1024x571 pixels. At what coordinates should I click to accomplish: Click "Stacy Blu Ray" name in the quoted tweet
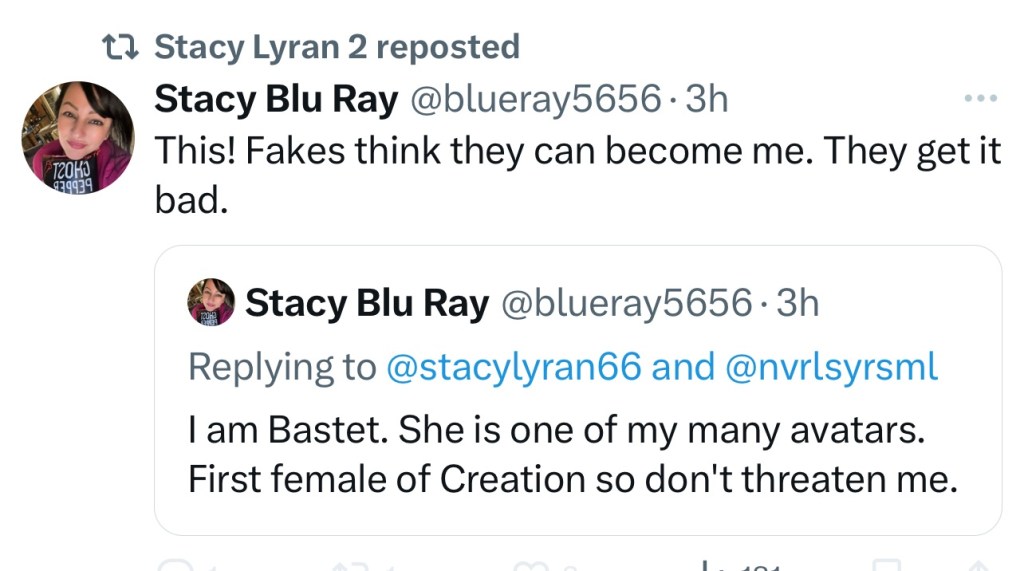click(x=367, y=303)
